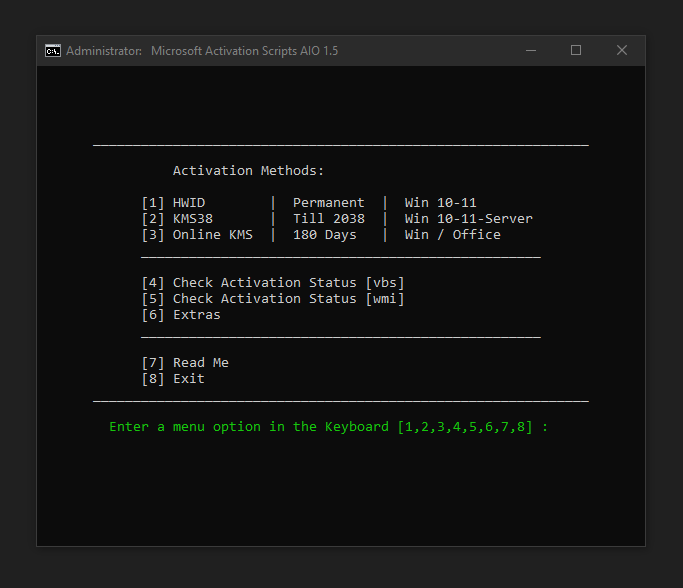Screen dimensions: 683x588
Task: Open the [7] Read Me entry
Action: click(185, 363)
